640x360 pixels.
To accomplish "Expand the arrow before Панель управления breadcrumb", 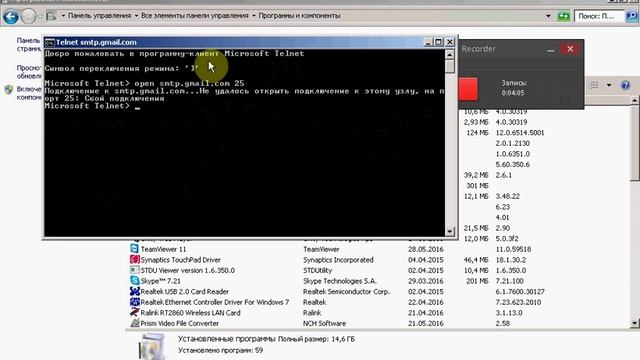I will [x=63, y=16].
